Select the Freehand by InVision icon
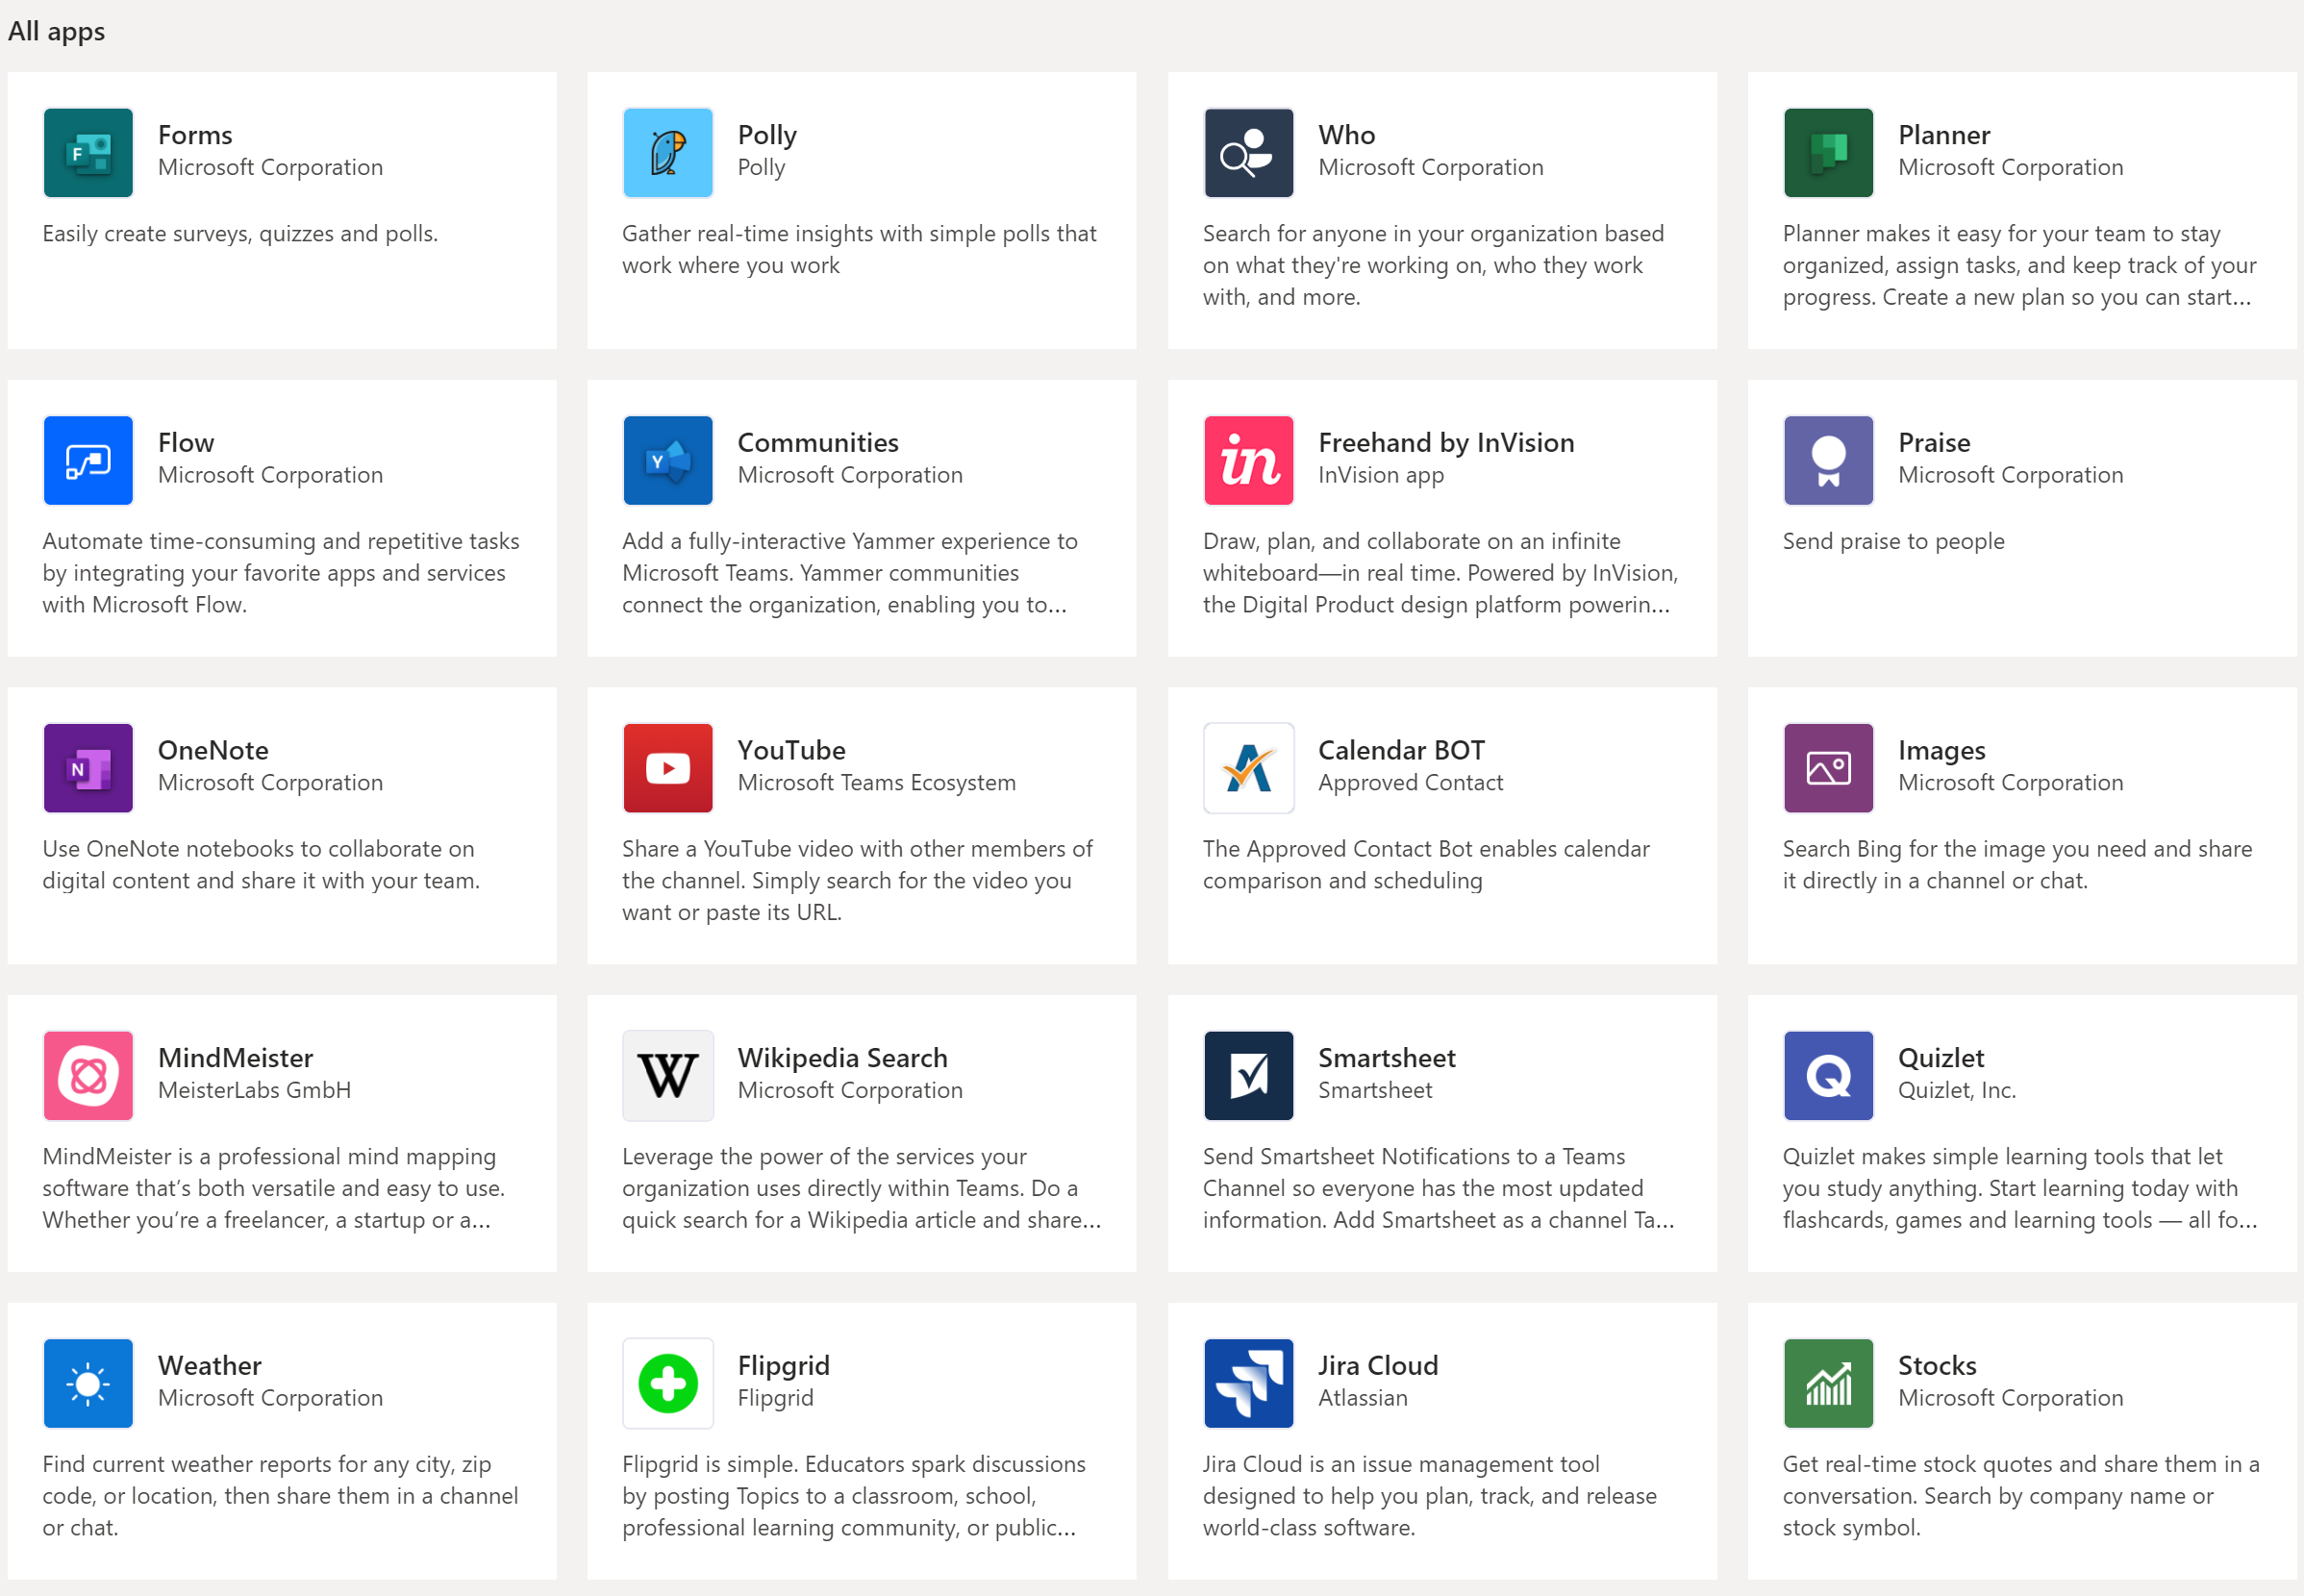 click(1249, 461)
